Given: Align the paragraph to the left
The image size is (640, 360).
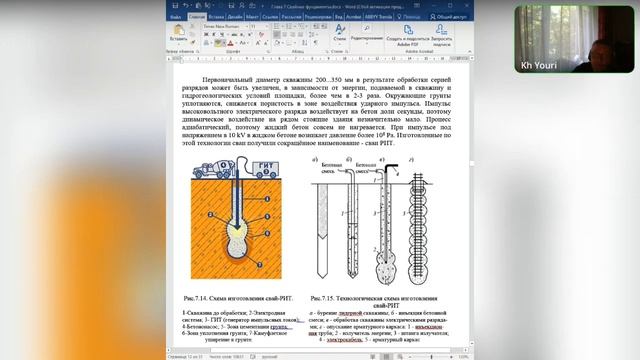Looking at the screenshot, I should [x=277, y=34].
